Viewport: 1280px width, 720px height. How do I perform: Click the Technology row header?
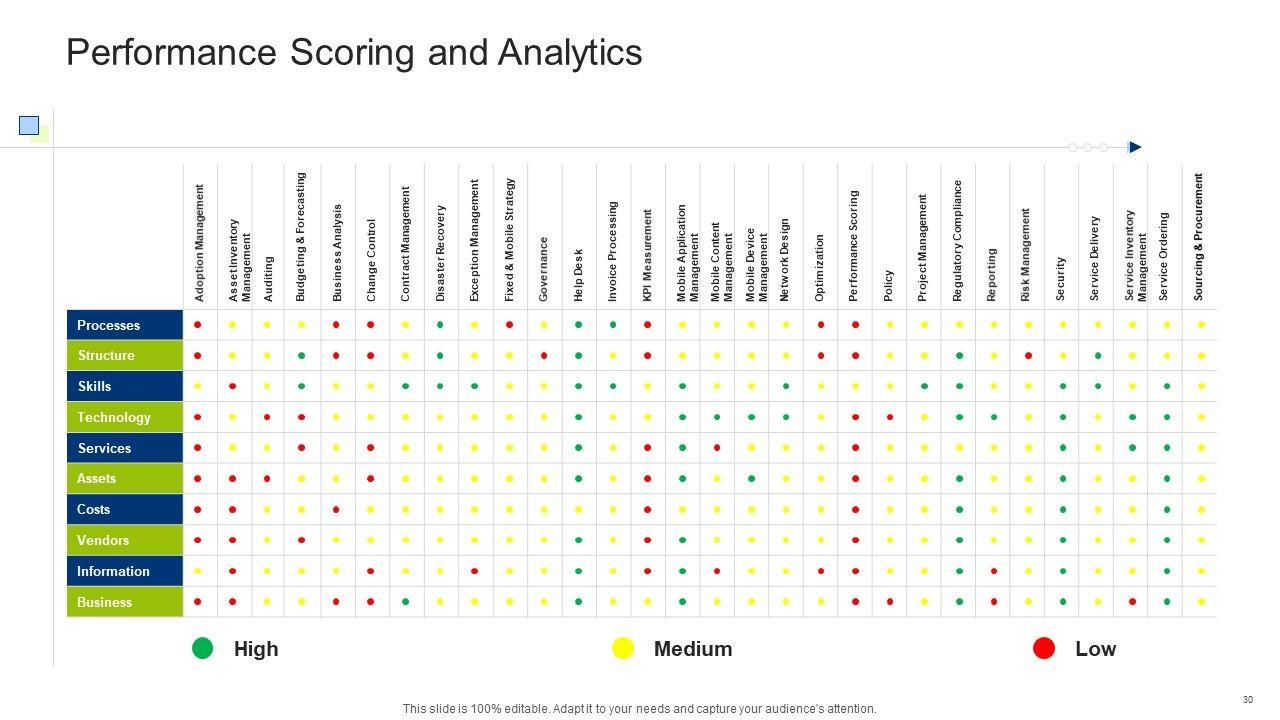click(x=114, y=417)
